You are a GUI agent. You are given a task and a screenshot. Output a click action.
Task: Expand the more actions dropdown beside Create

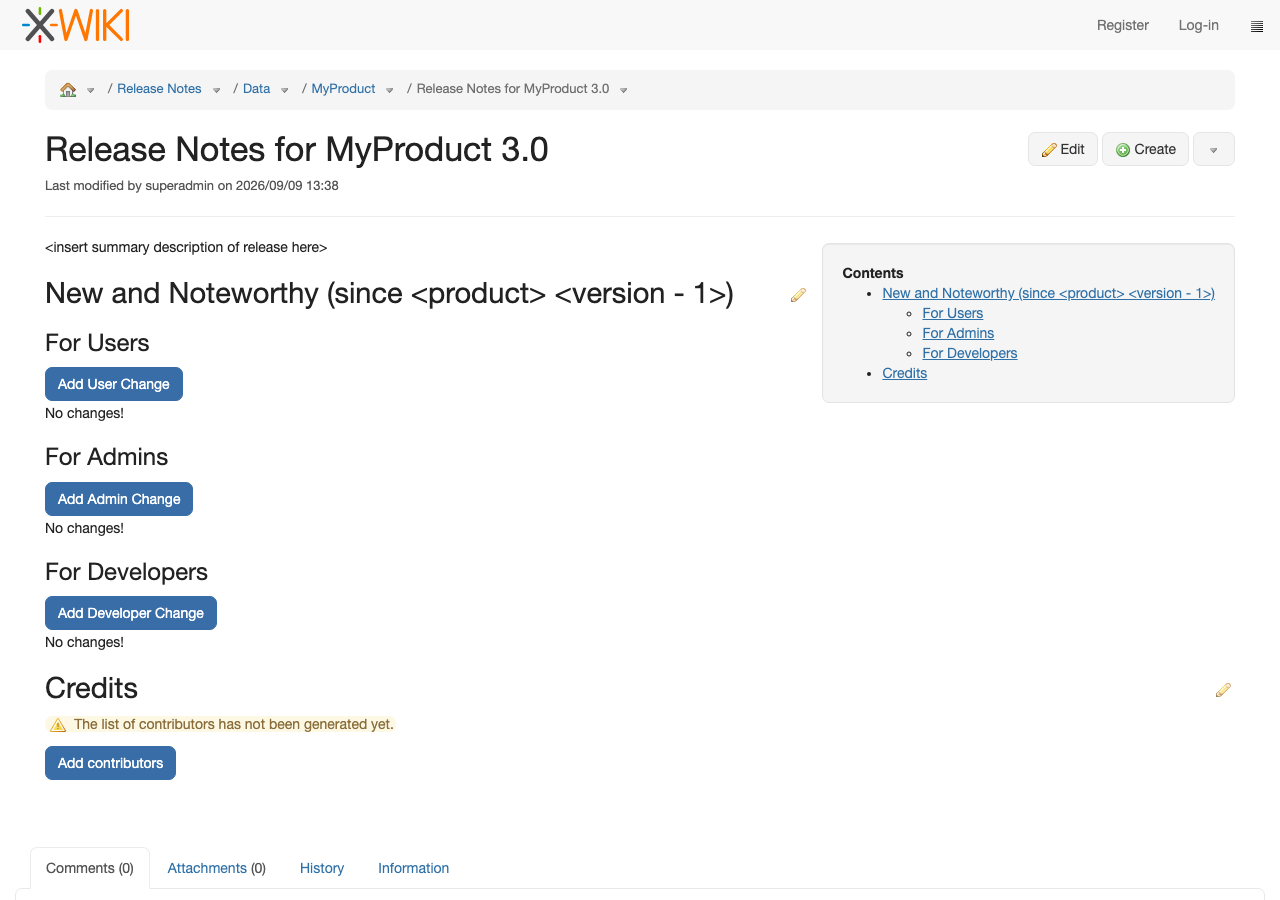tap(1214, 149)
